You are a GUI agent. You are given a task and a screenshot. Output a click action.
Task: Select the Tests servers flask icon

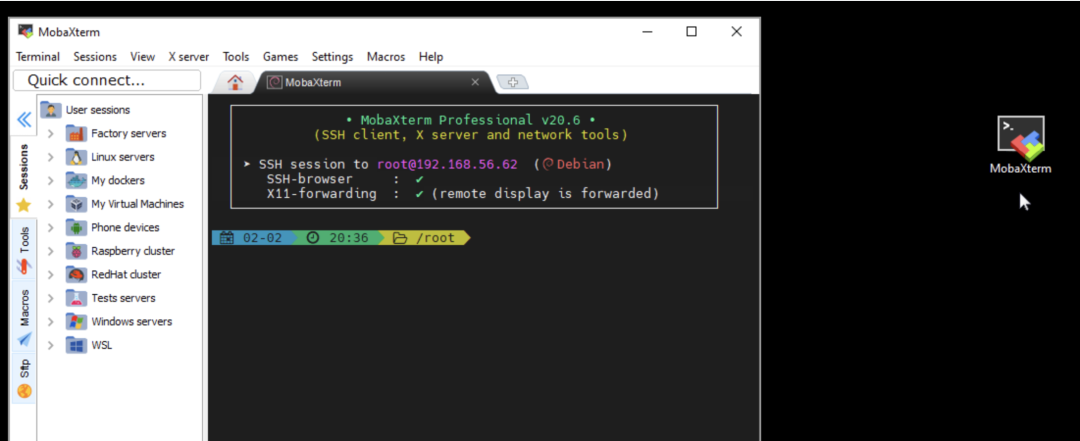pos(76,298)
